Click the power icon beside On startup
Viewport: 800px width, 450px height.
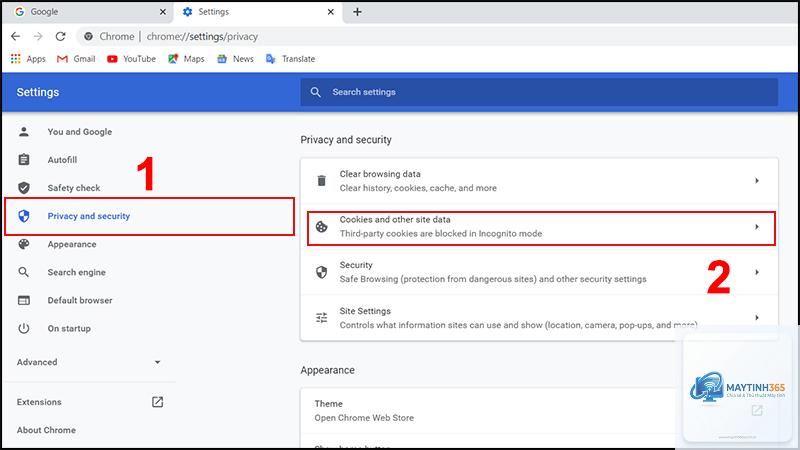coord(24,328)
